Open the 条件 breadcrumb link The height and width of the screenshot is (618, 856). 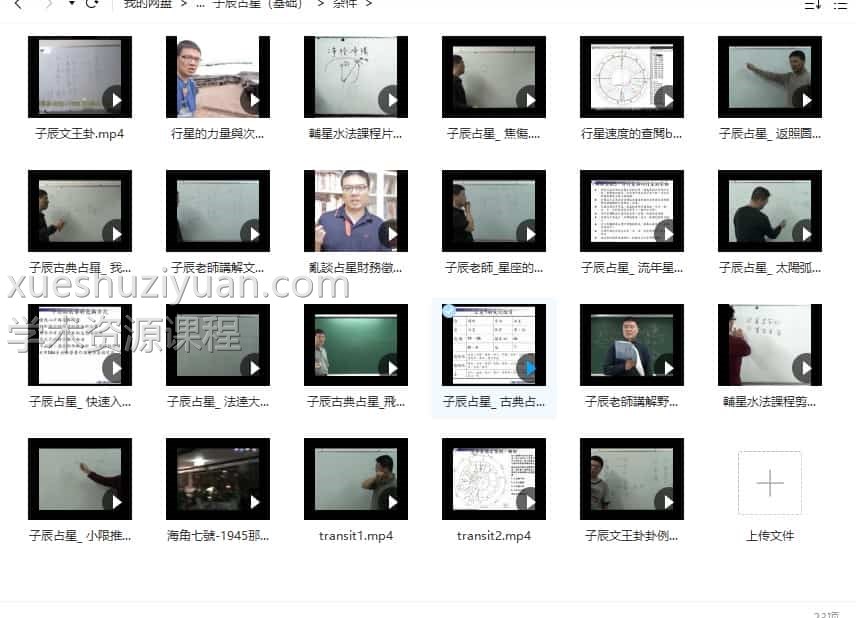coord(344,4)
